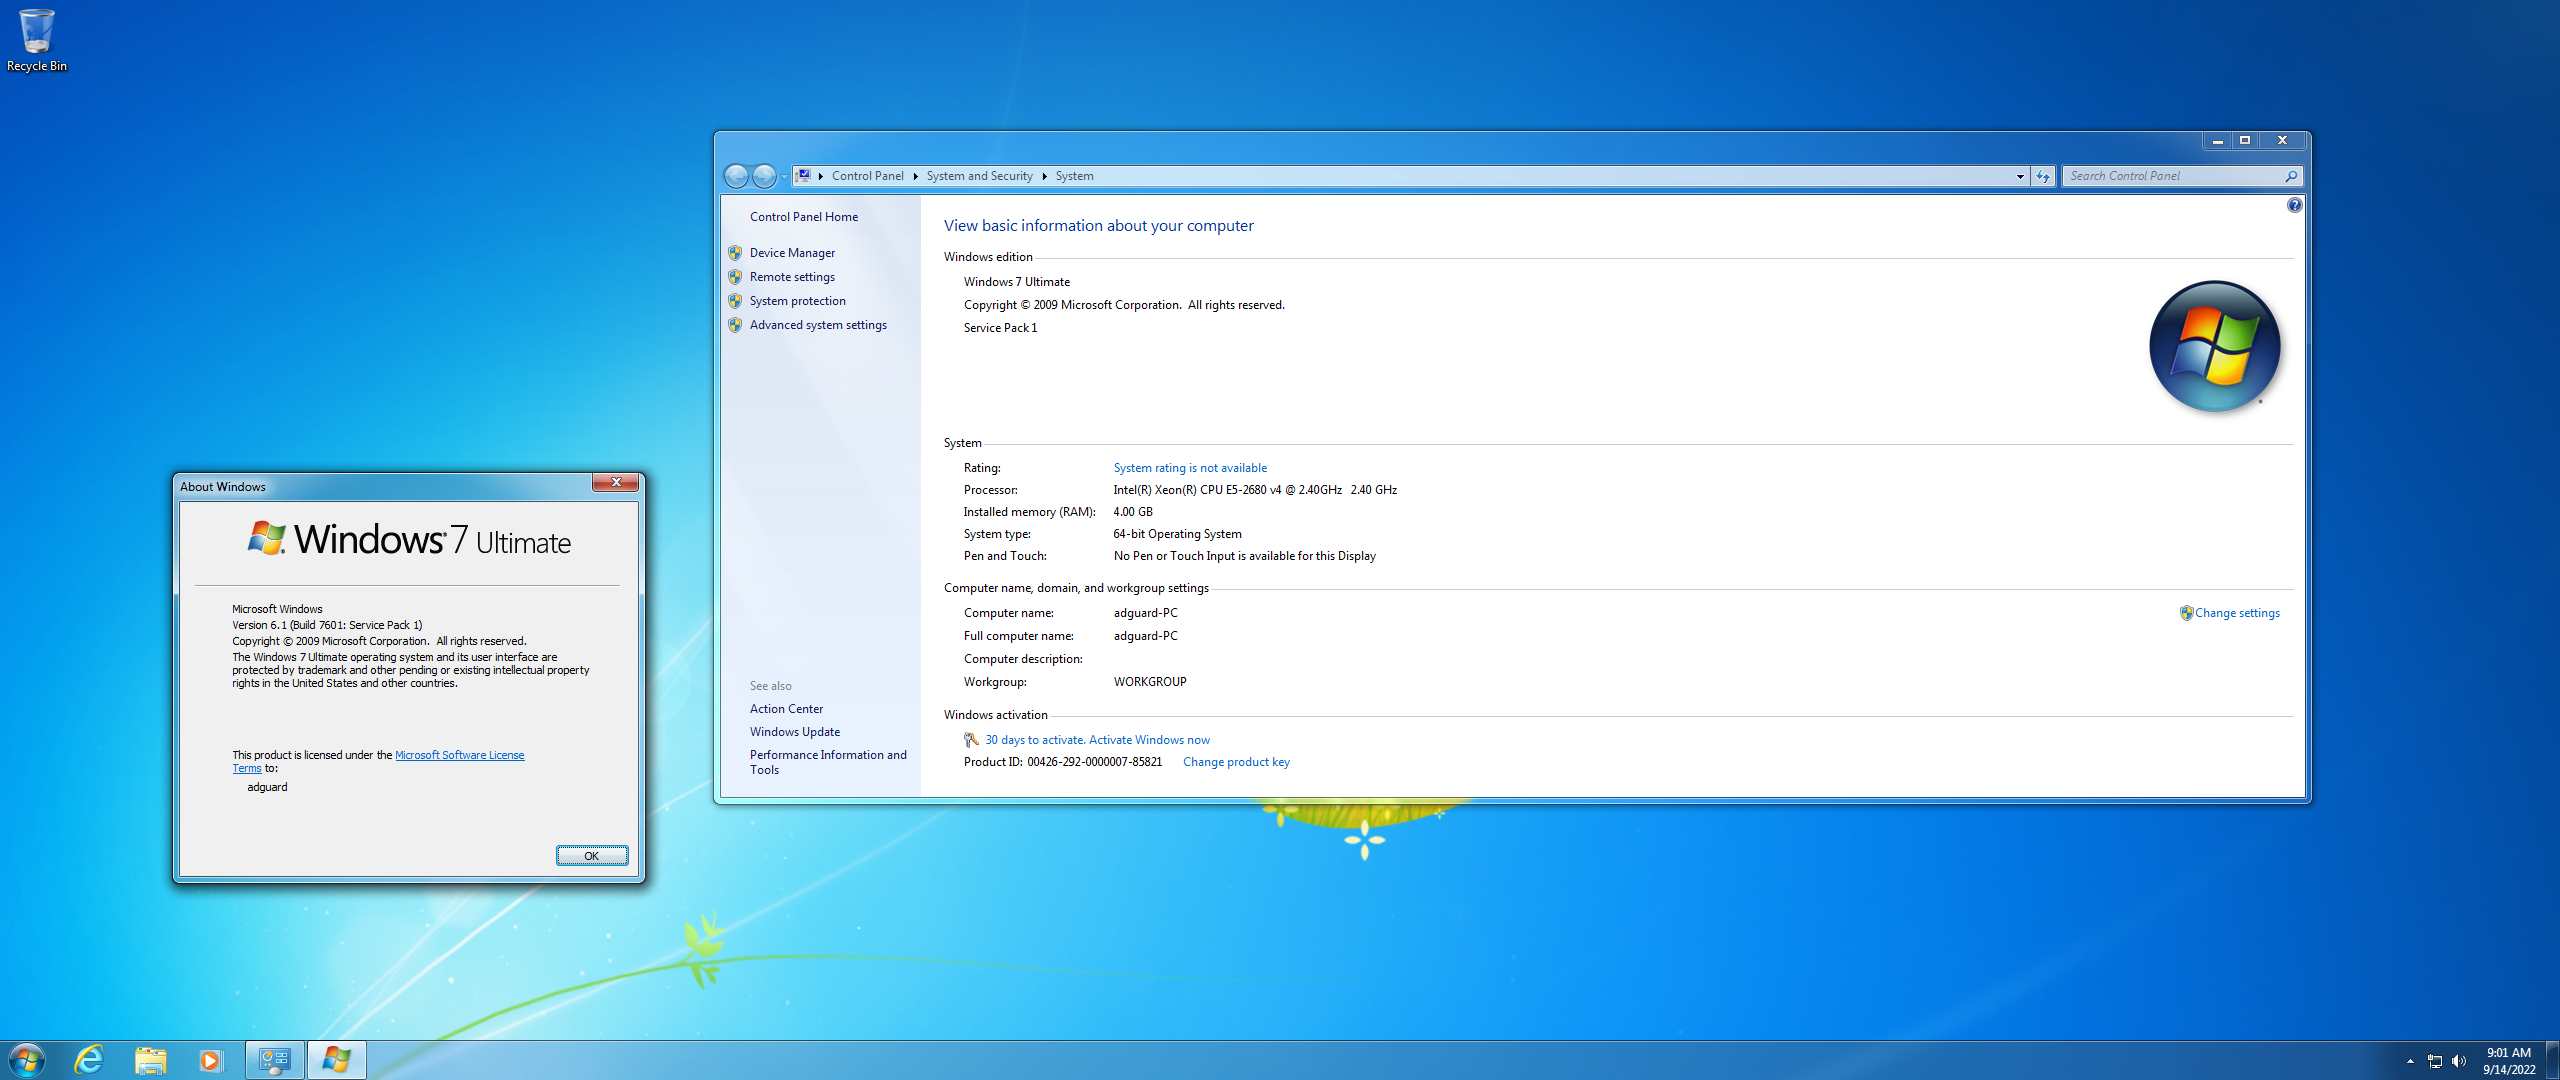
Task: Open Help via question mark icon
Action: click(2294, 205)
